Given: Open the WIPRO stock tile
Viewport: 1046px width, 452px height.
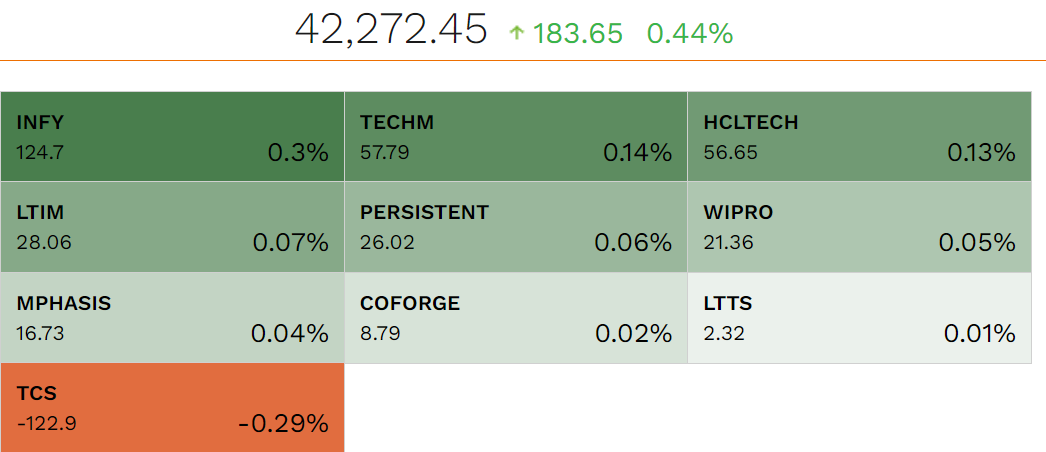Looking at the screenshot, I should (858, 227).
